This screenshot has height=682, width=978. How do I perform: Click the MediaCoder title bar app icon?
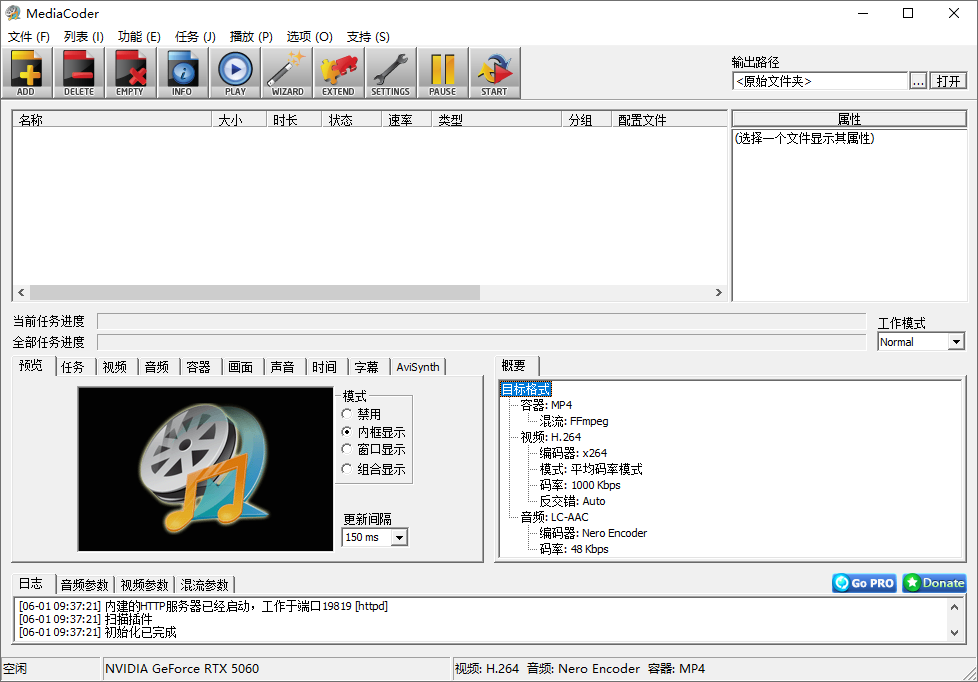point(12,13)
